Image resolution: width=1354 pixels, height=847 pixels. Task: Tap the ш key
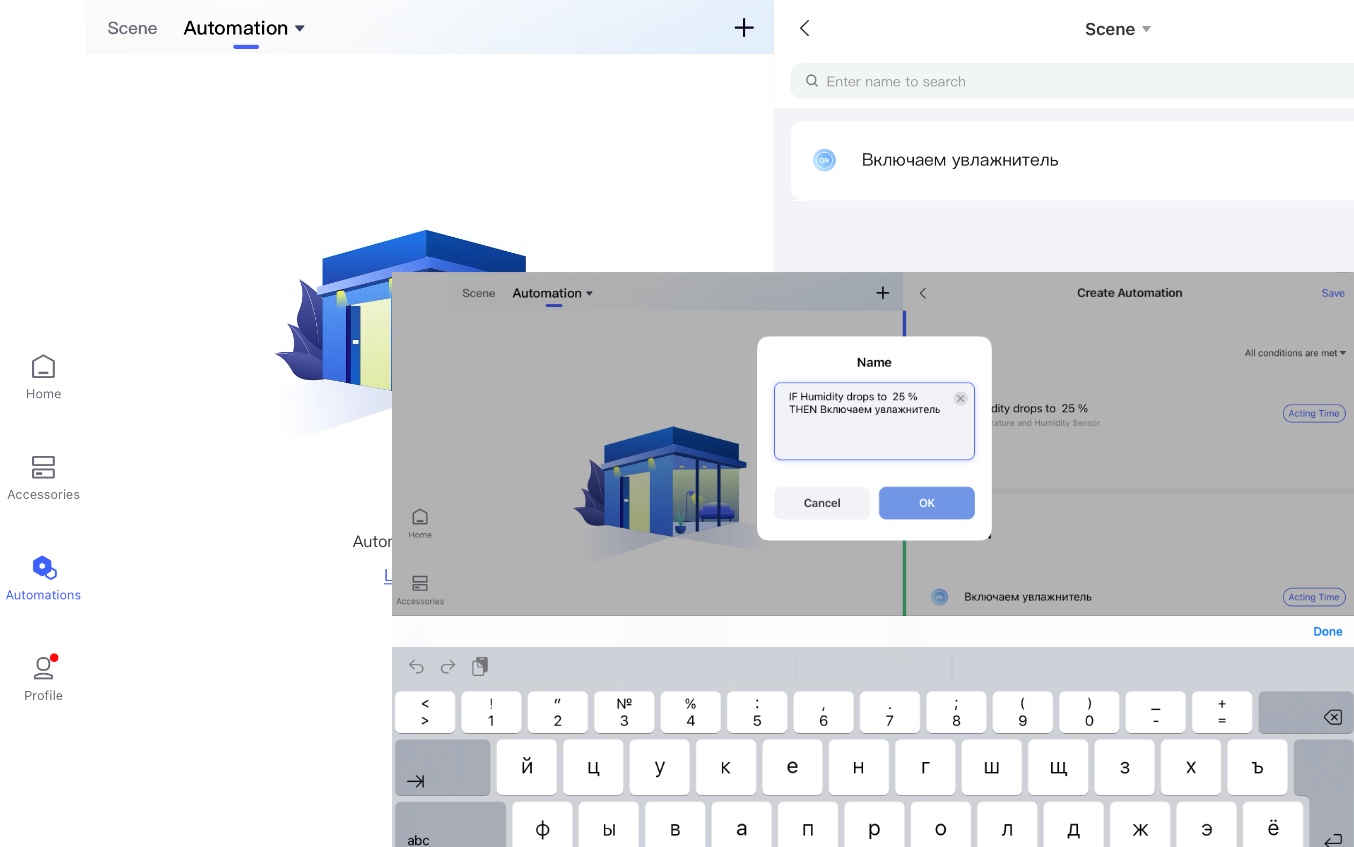[992, 767]
